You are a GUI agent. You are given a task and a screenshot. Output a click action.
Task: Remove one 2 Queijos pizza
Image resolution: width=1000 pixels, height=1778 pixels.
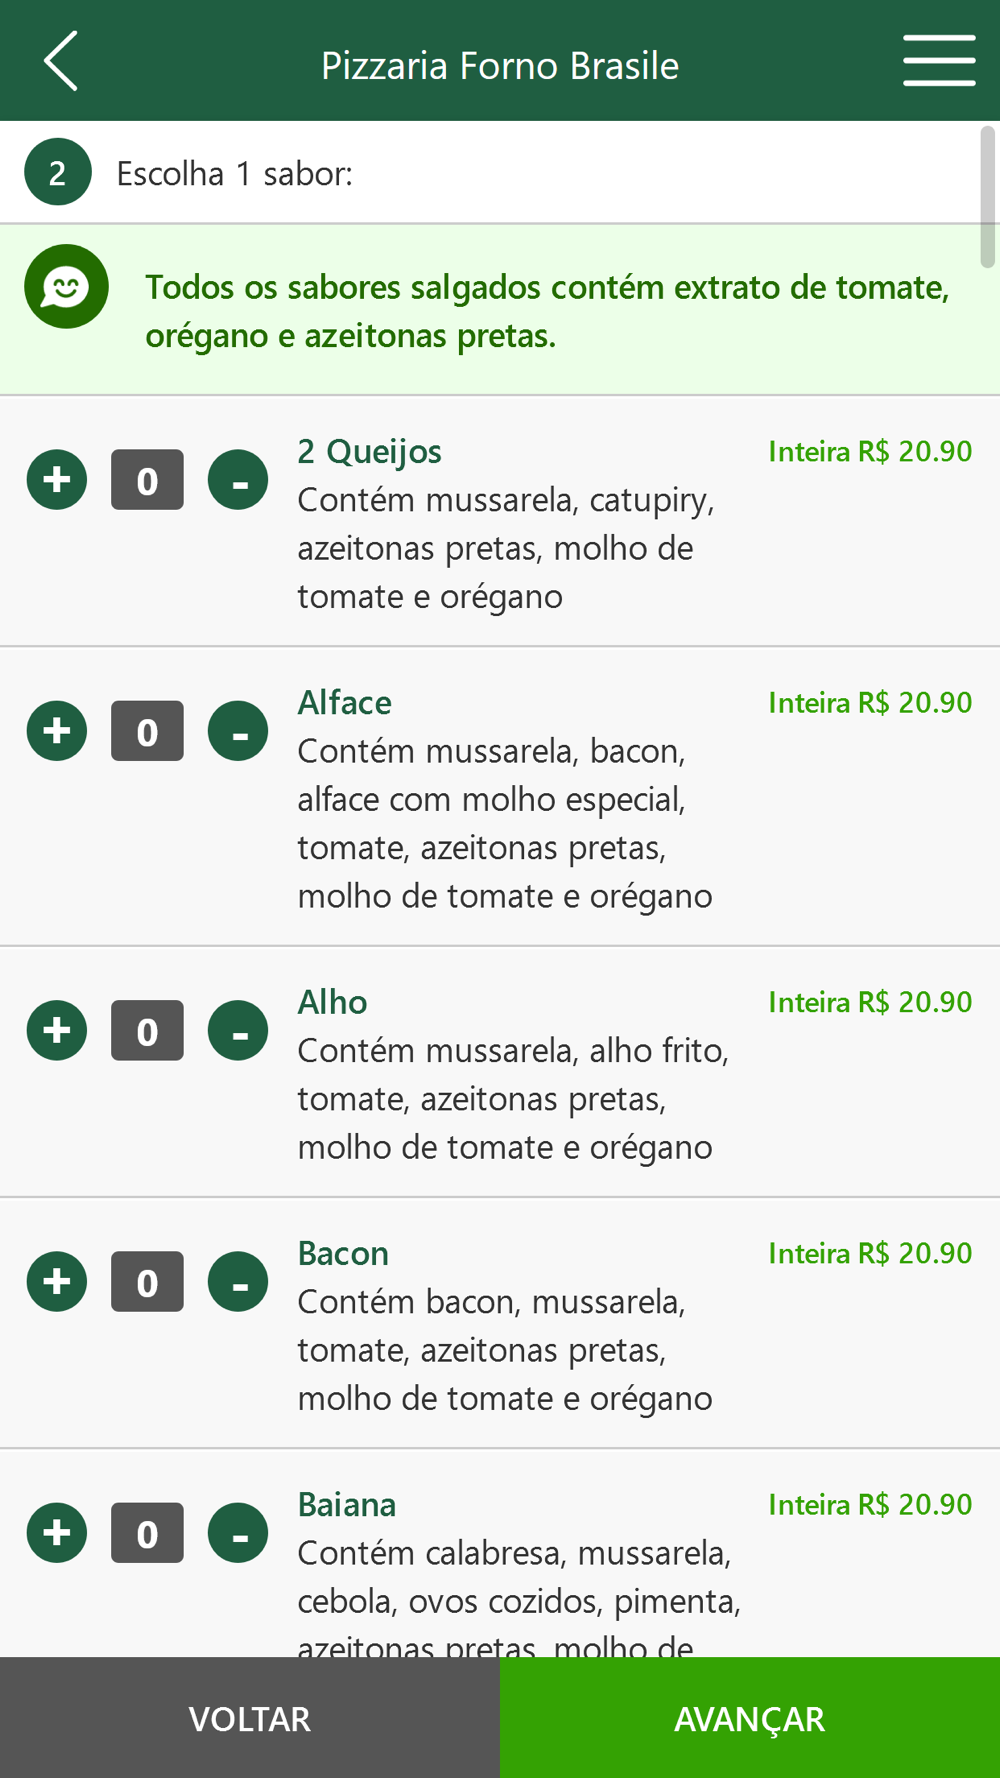click(238, 480)
